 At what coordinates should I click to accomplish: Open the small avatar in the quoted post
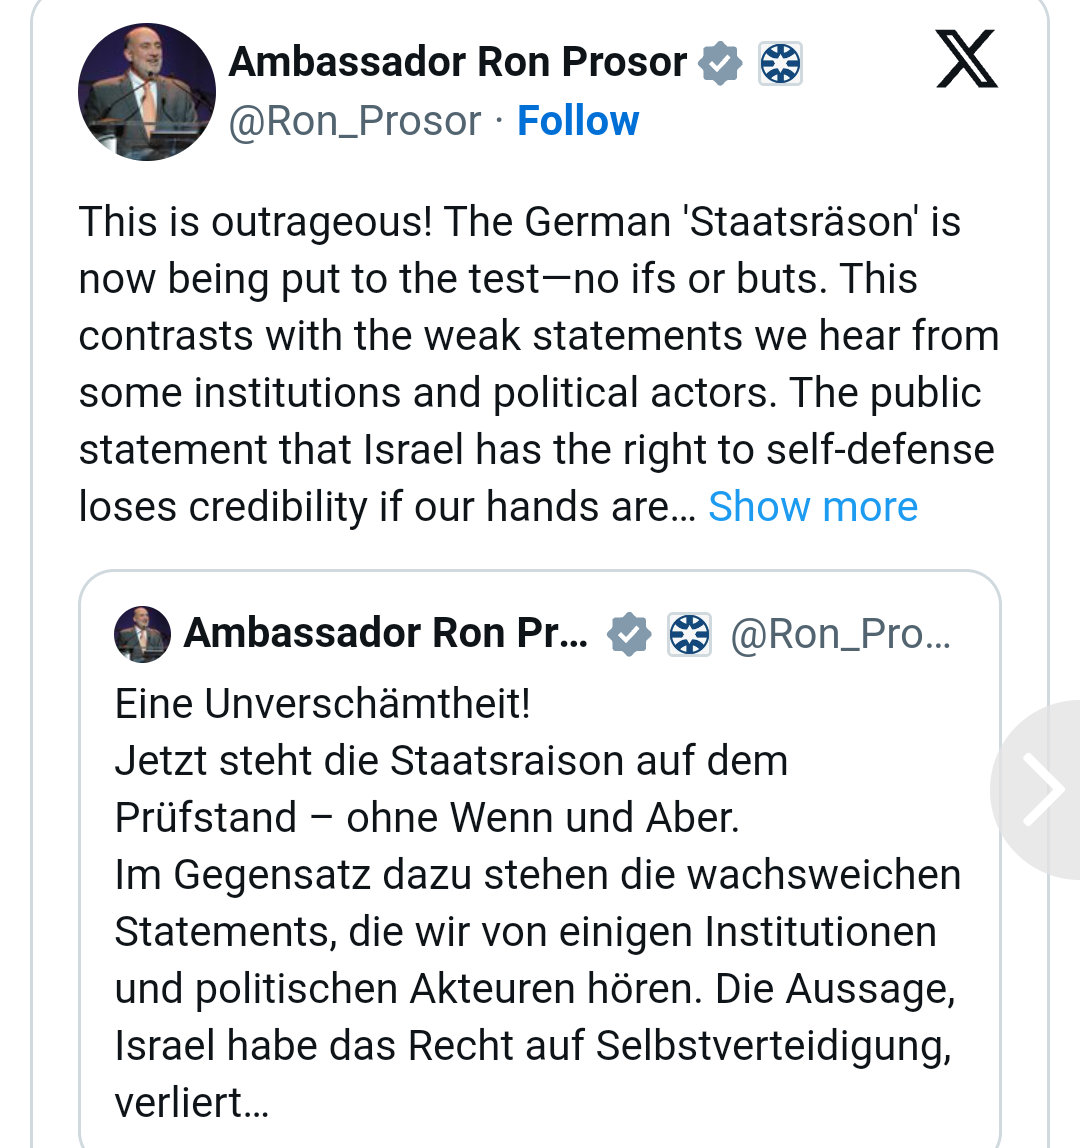pos(141,634)
